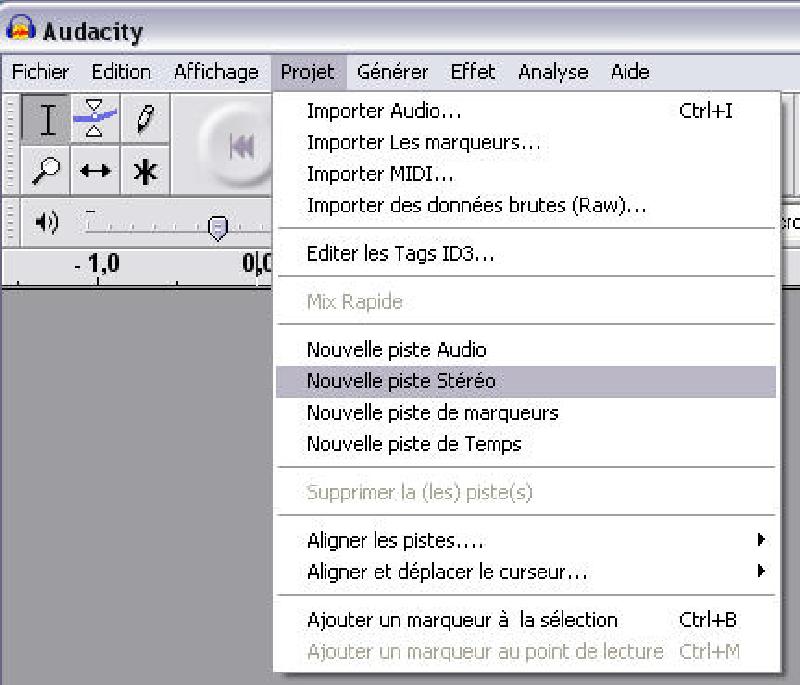Viewport: 800px width, 685px height.
Task: Open the Edition menu
Action: (x=121, y=72)
